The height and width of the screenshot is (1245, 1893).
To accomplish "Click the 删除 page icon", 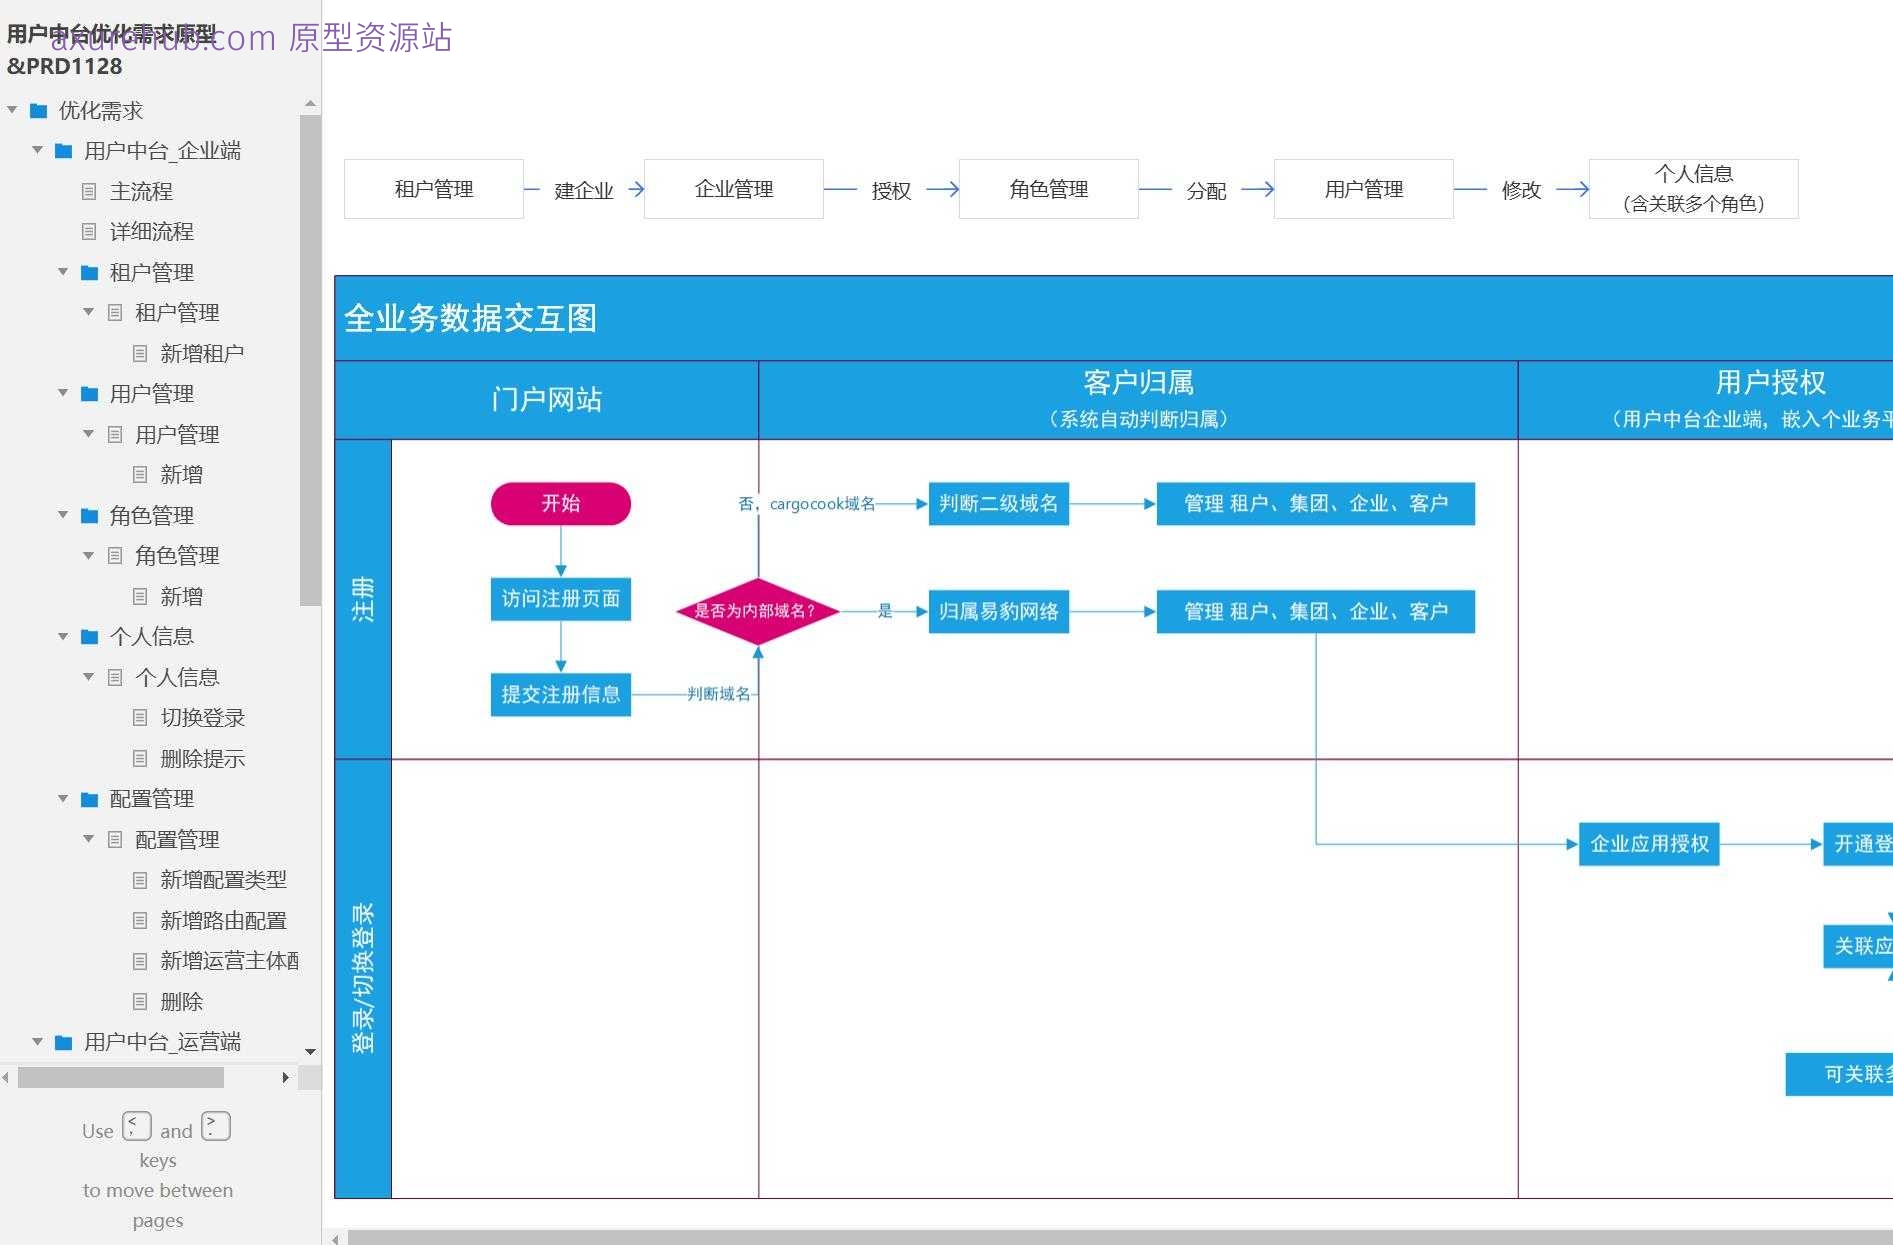I will 140,1001.
